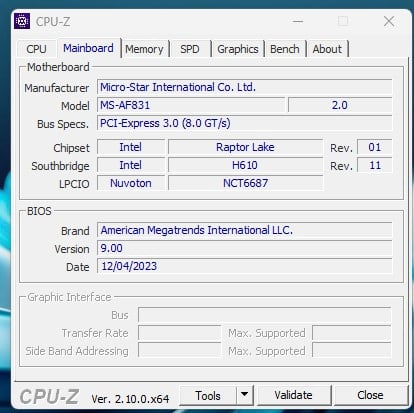Open the About tab
The image size is (414, 413).
click(x=327, y=49)
